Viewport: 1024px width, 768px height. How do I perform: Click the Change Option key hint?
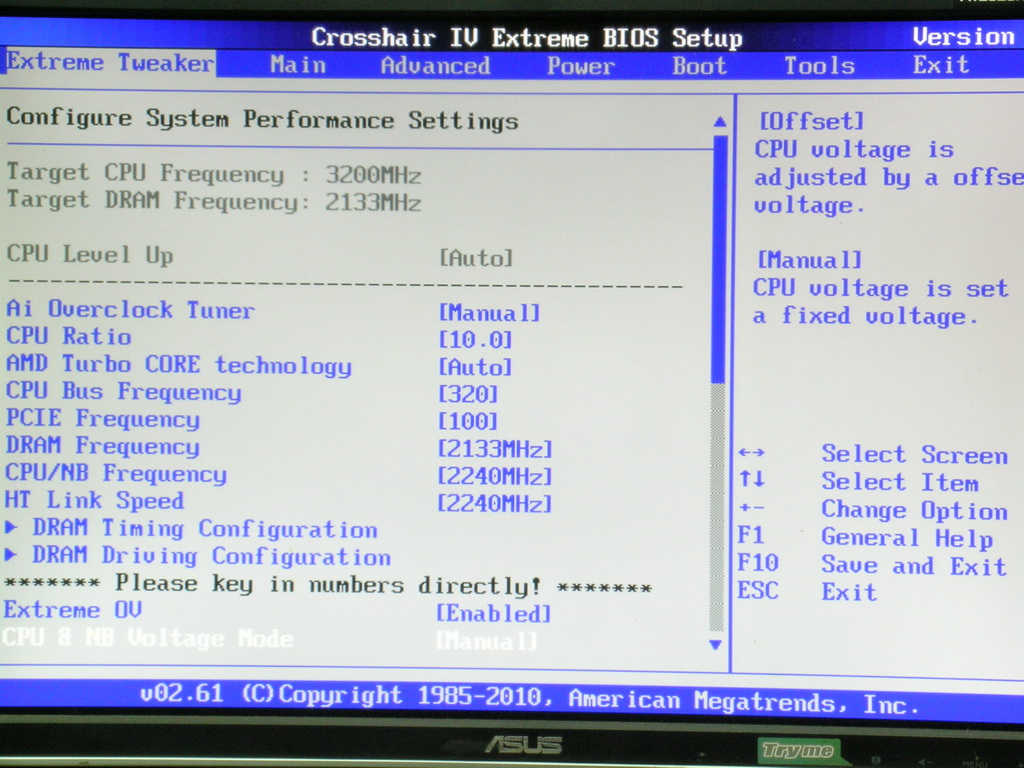point(873,509)
